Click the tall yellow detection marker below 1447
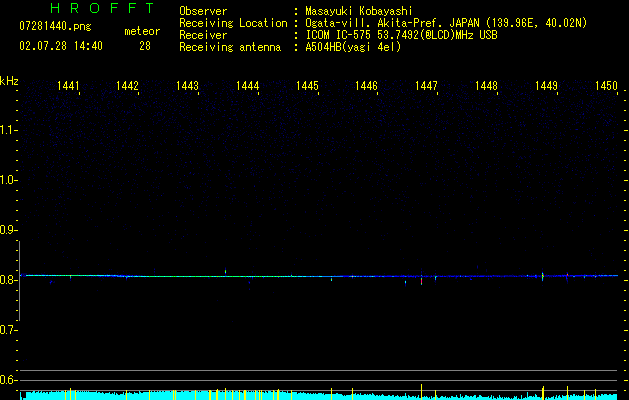629x400 pixels. click(422, 392)
